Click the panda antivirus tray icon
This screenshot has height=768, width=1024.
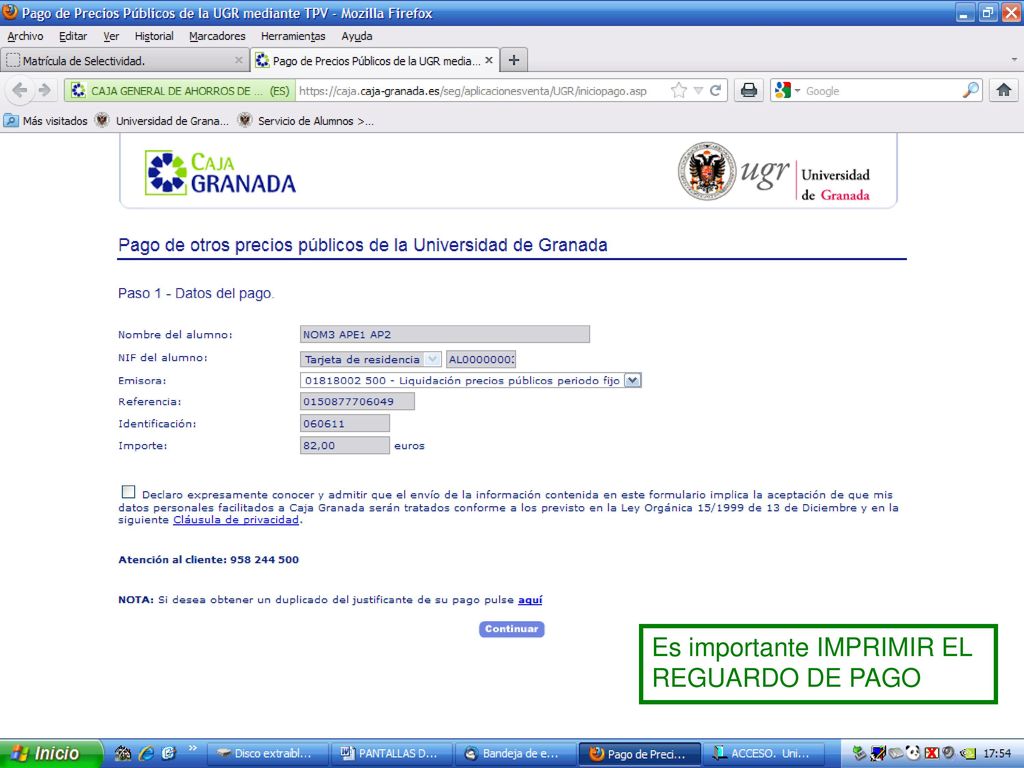[x=914, y=753]
